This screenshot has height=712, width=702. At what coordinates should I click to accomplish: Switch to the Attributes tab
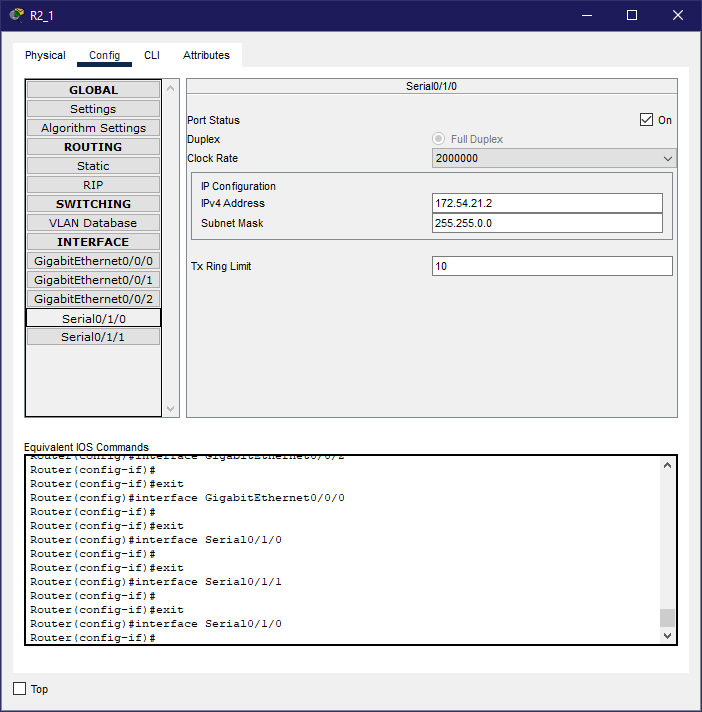(206, 55)
